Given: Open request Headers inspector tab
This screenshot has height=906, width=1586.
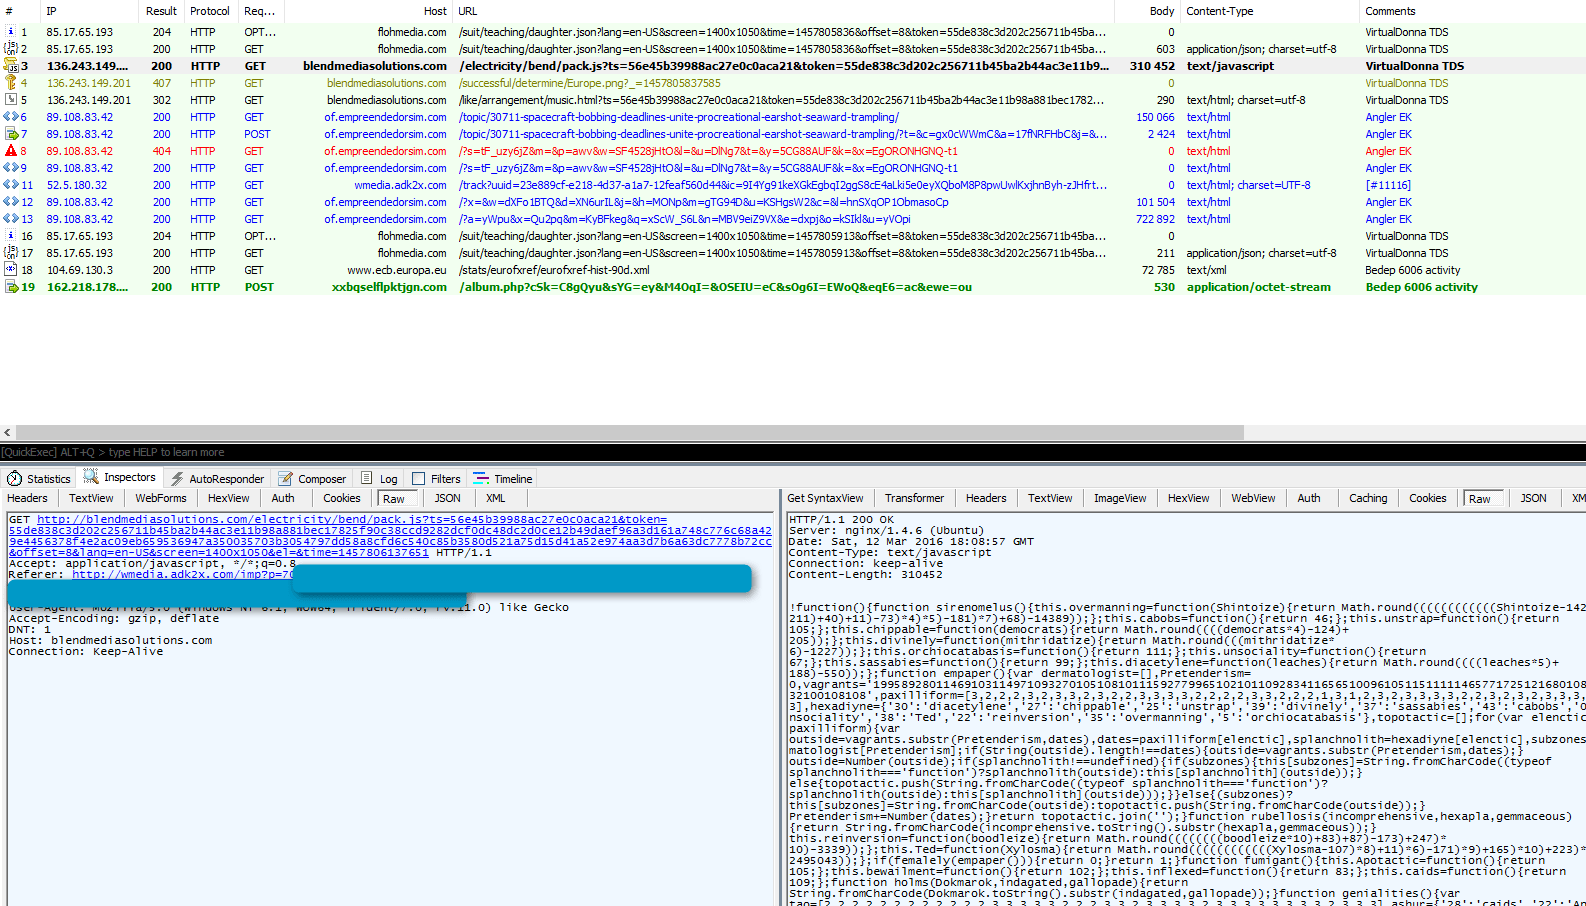Looking at the screenshot, I should (x=27, y=498).
